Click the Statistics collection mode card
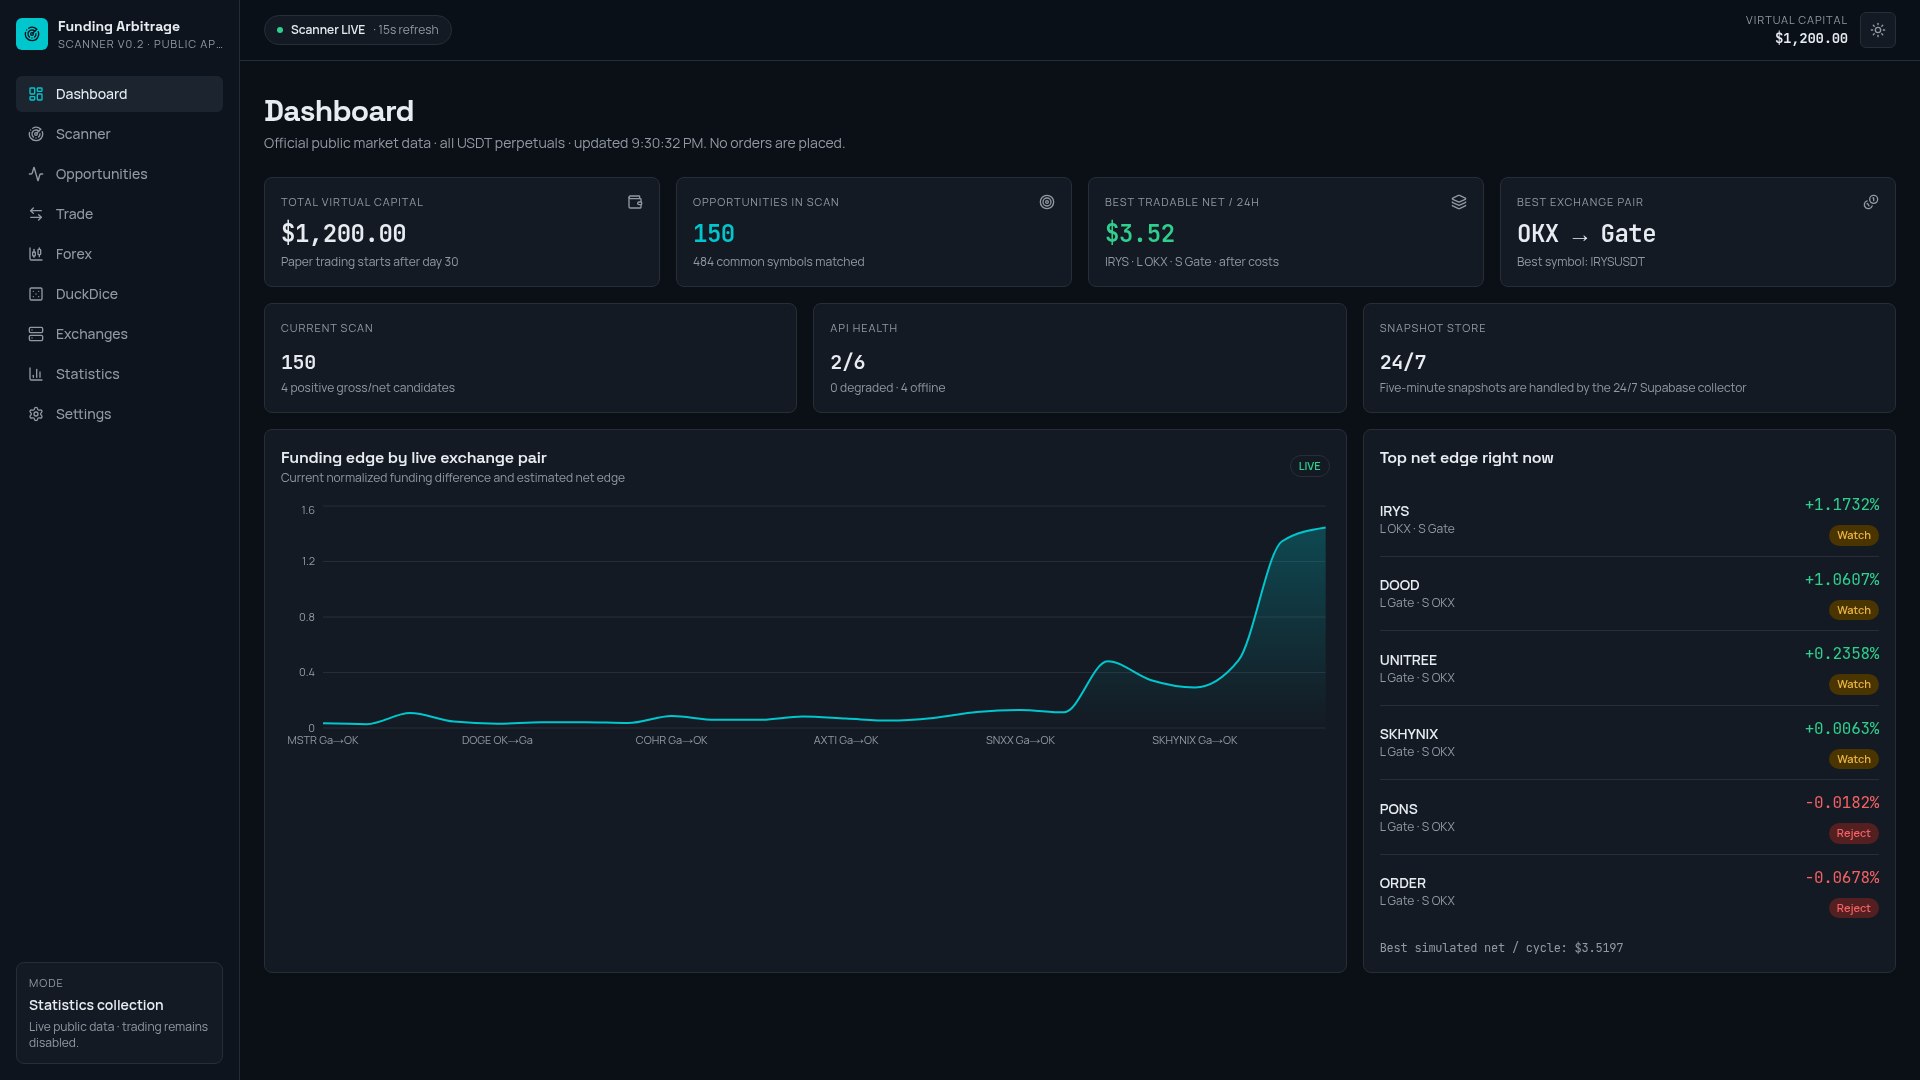The height and width of the screenshot is (1080, 1920). tap(119, 1013)
